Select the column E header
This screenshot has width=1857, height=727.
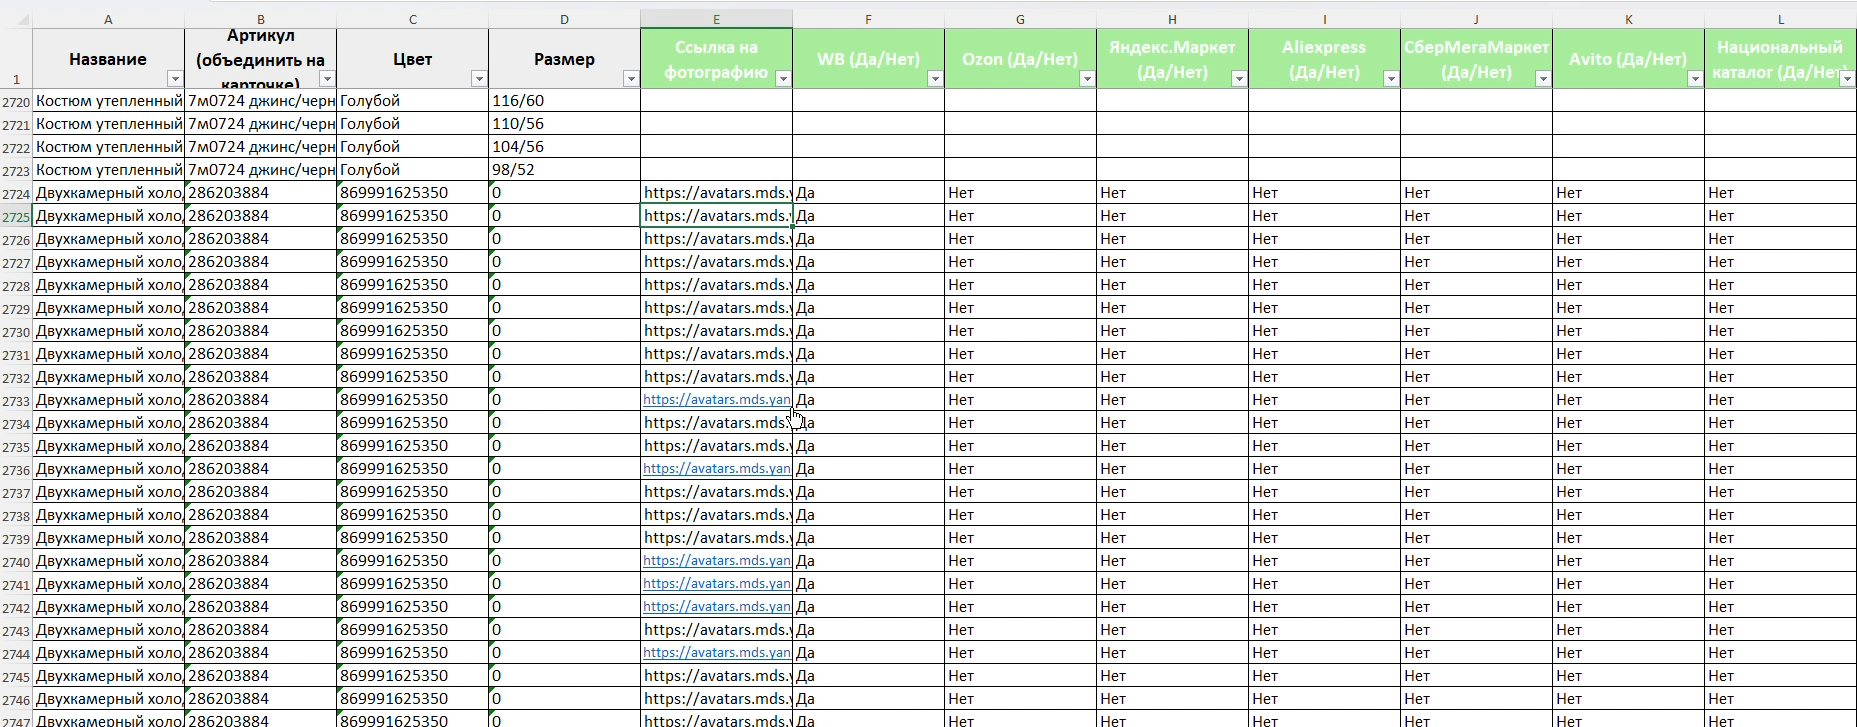(x=716, y=19)
